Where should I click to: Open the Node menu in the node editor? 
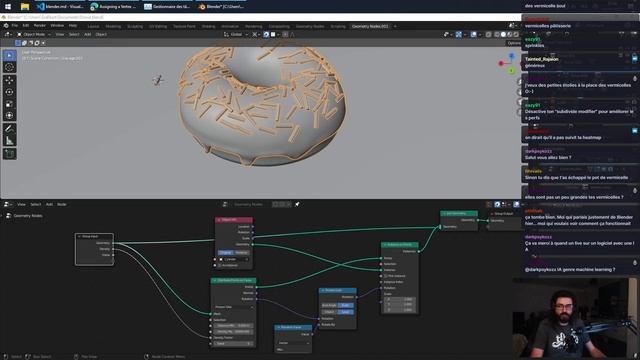tap(62, 204)
